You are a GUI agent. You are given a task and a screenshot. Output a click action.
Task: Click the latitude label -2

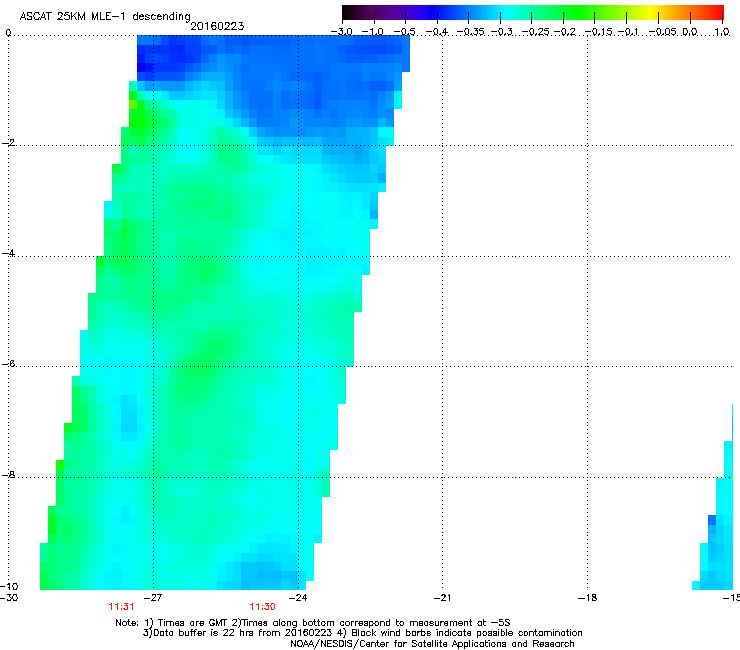8,143
